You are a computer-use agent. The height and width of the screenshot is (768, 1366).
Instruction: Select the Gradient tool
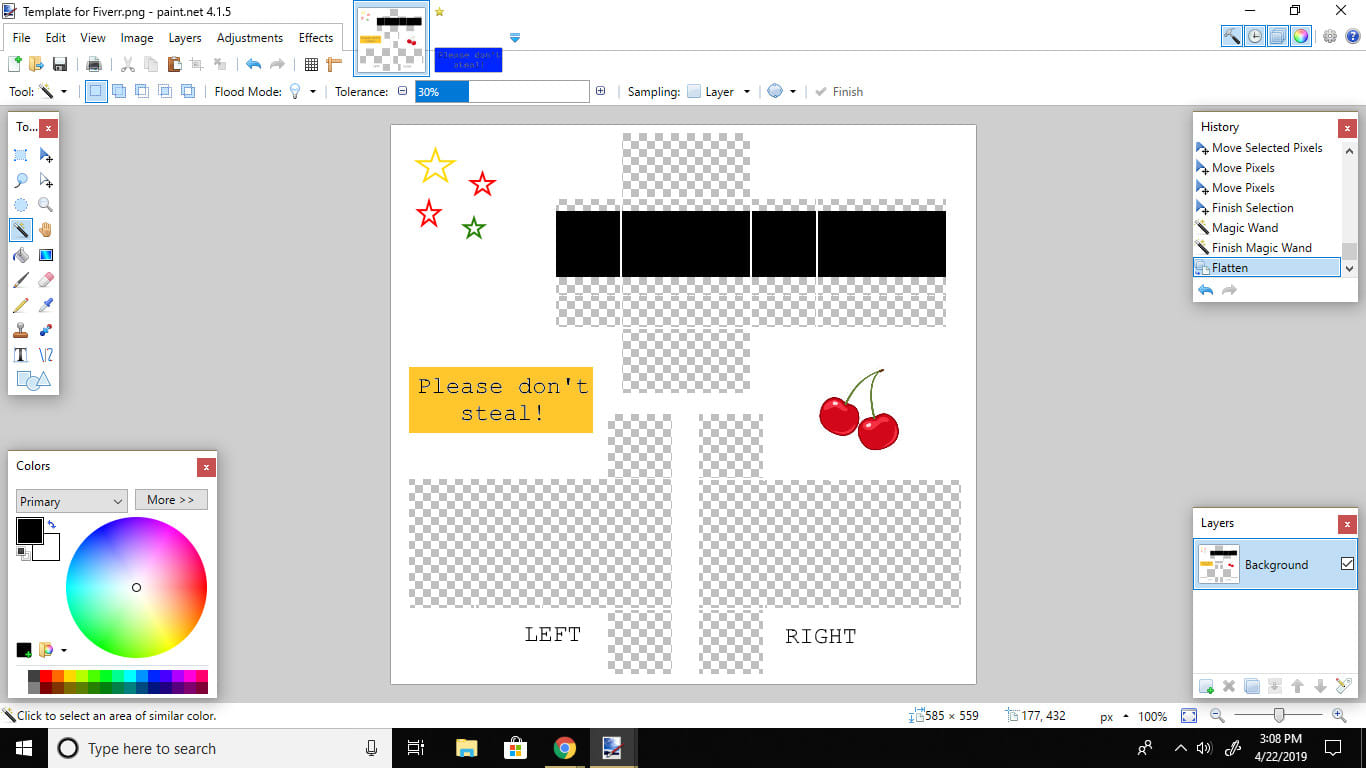(45, 255)
